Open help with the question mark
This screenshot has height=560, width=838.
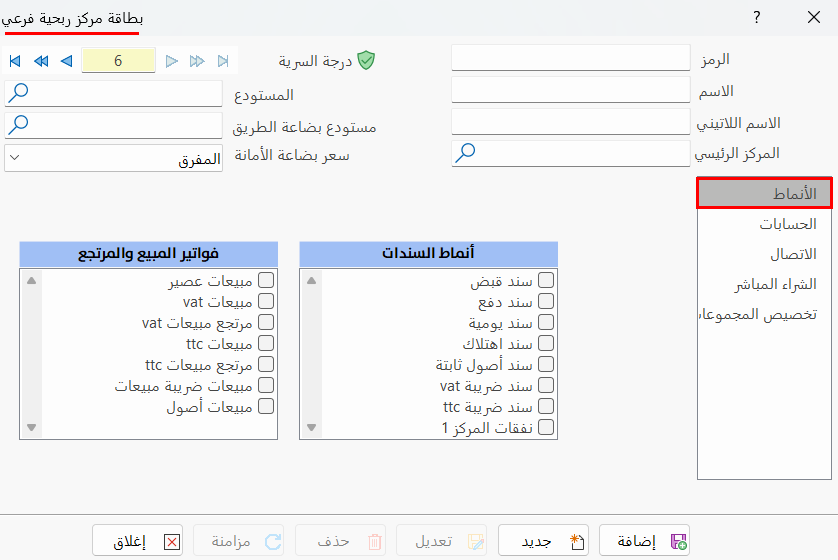(756, 17)
